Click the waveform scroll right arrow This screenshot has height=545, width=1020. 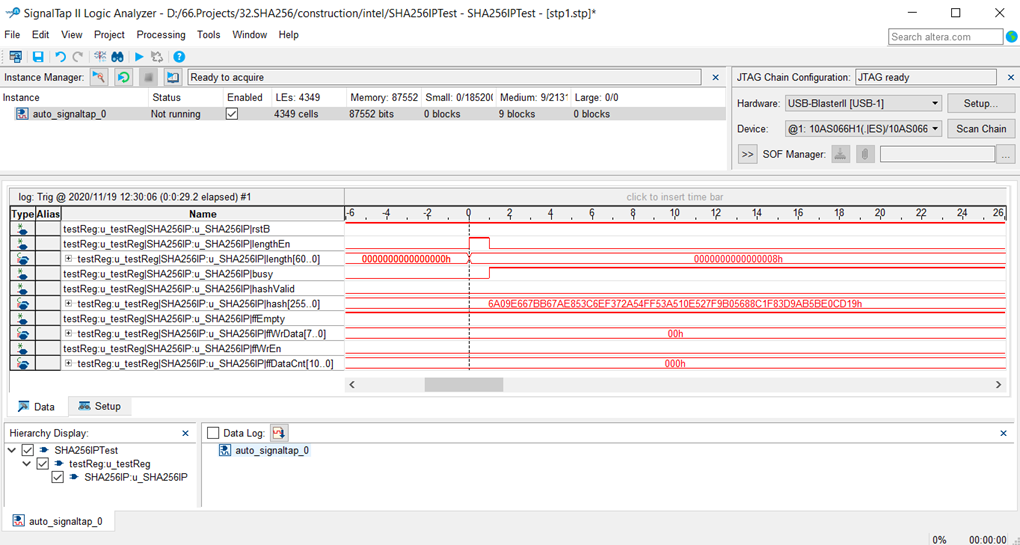[999, 385]
